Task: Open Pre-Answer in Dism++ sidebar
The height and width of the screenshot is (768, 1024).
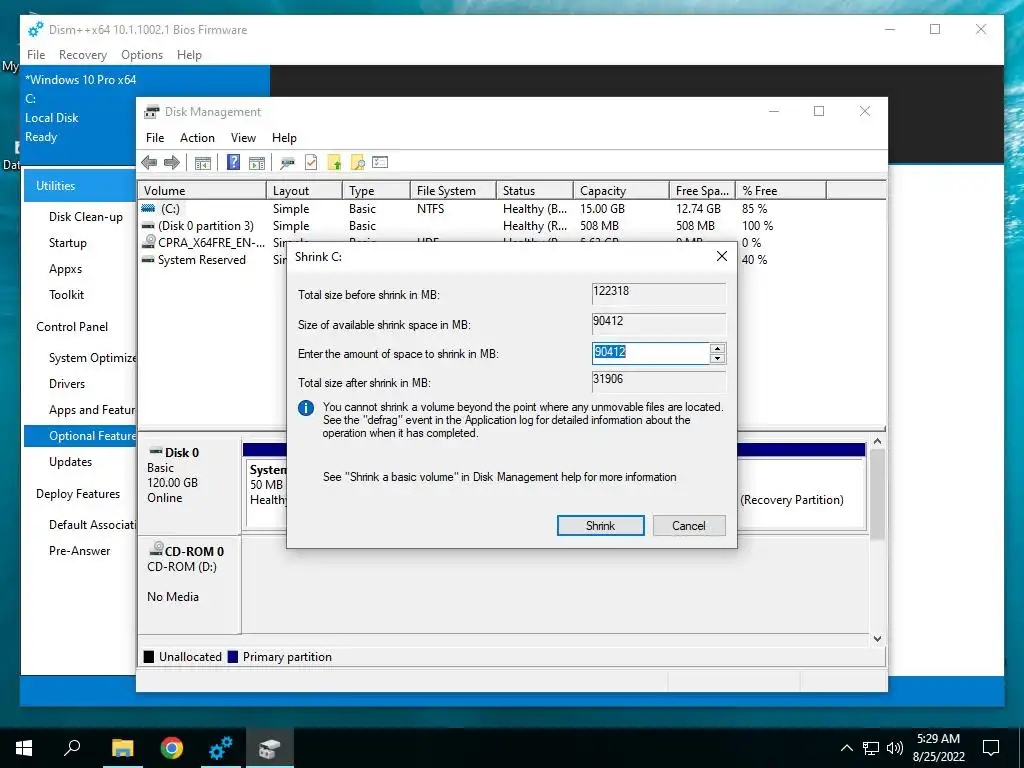Action: 80,551
